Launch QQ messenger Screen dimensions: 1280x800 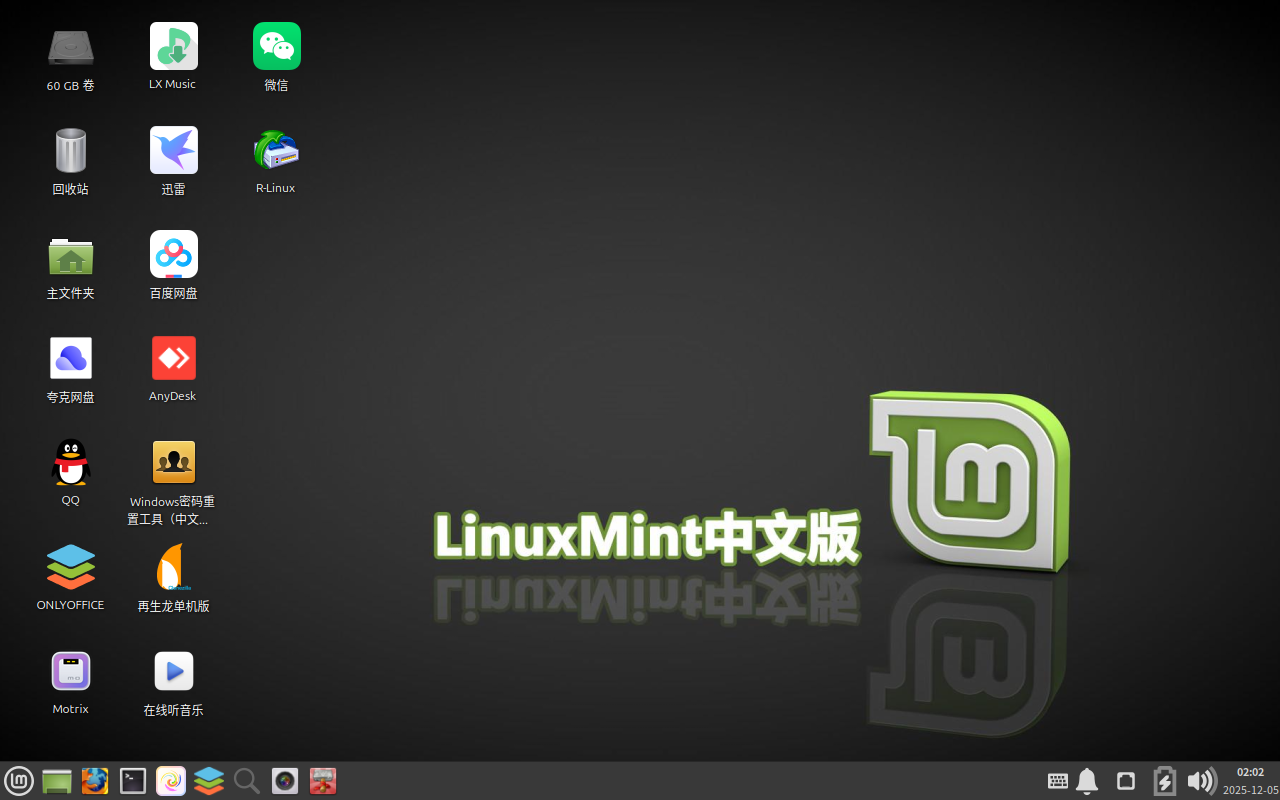[70, 462]
